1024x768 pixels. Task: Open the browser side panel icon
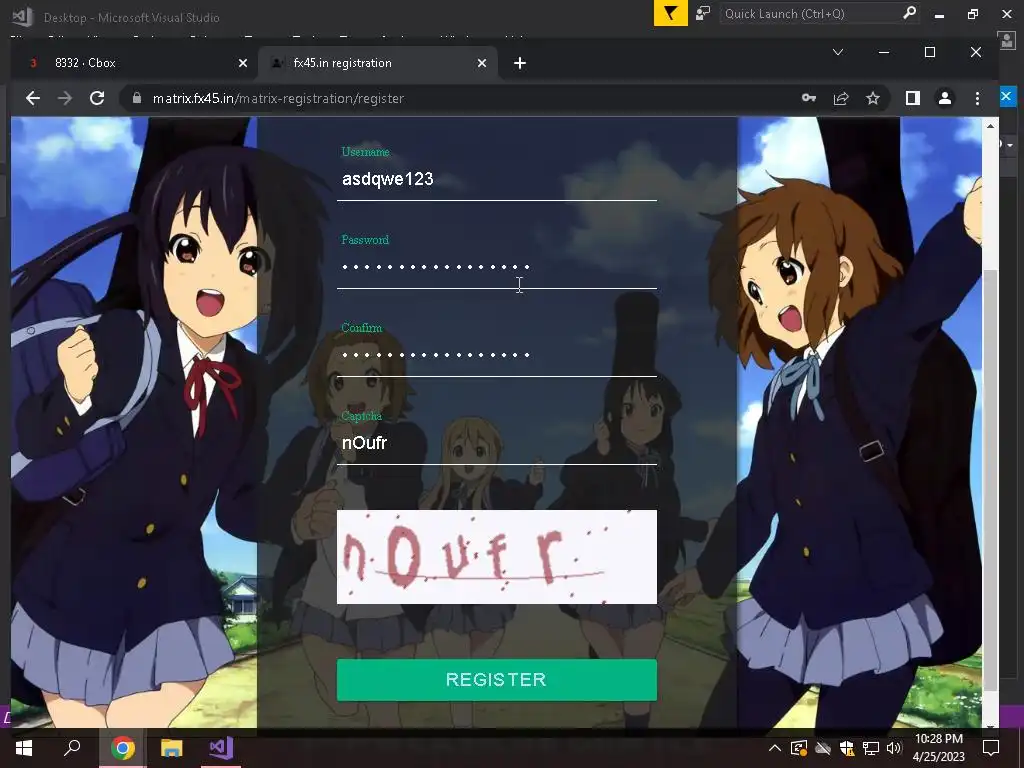point(912,99)
